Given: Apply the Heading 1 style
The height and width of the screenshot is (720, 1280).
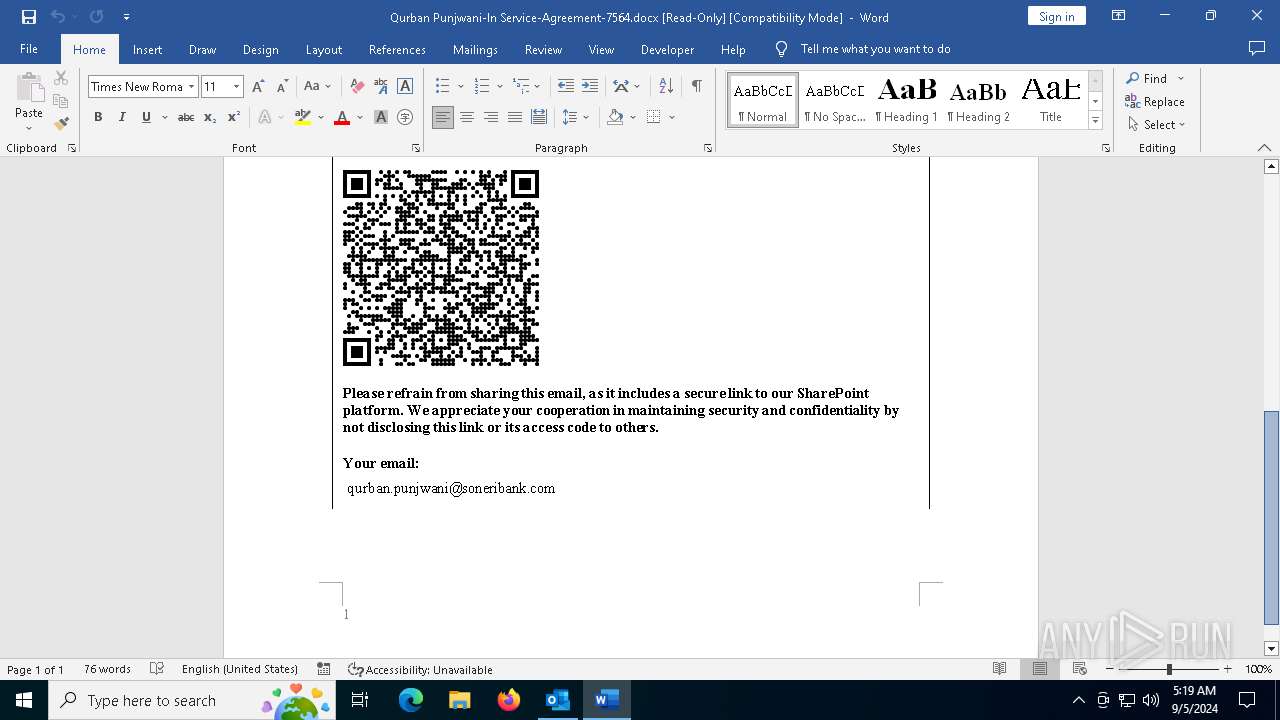Looking at the screenshot, I should [x=907, y=101].
